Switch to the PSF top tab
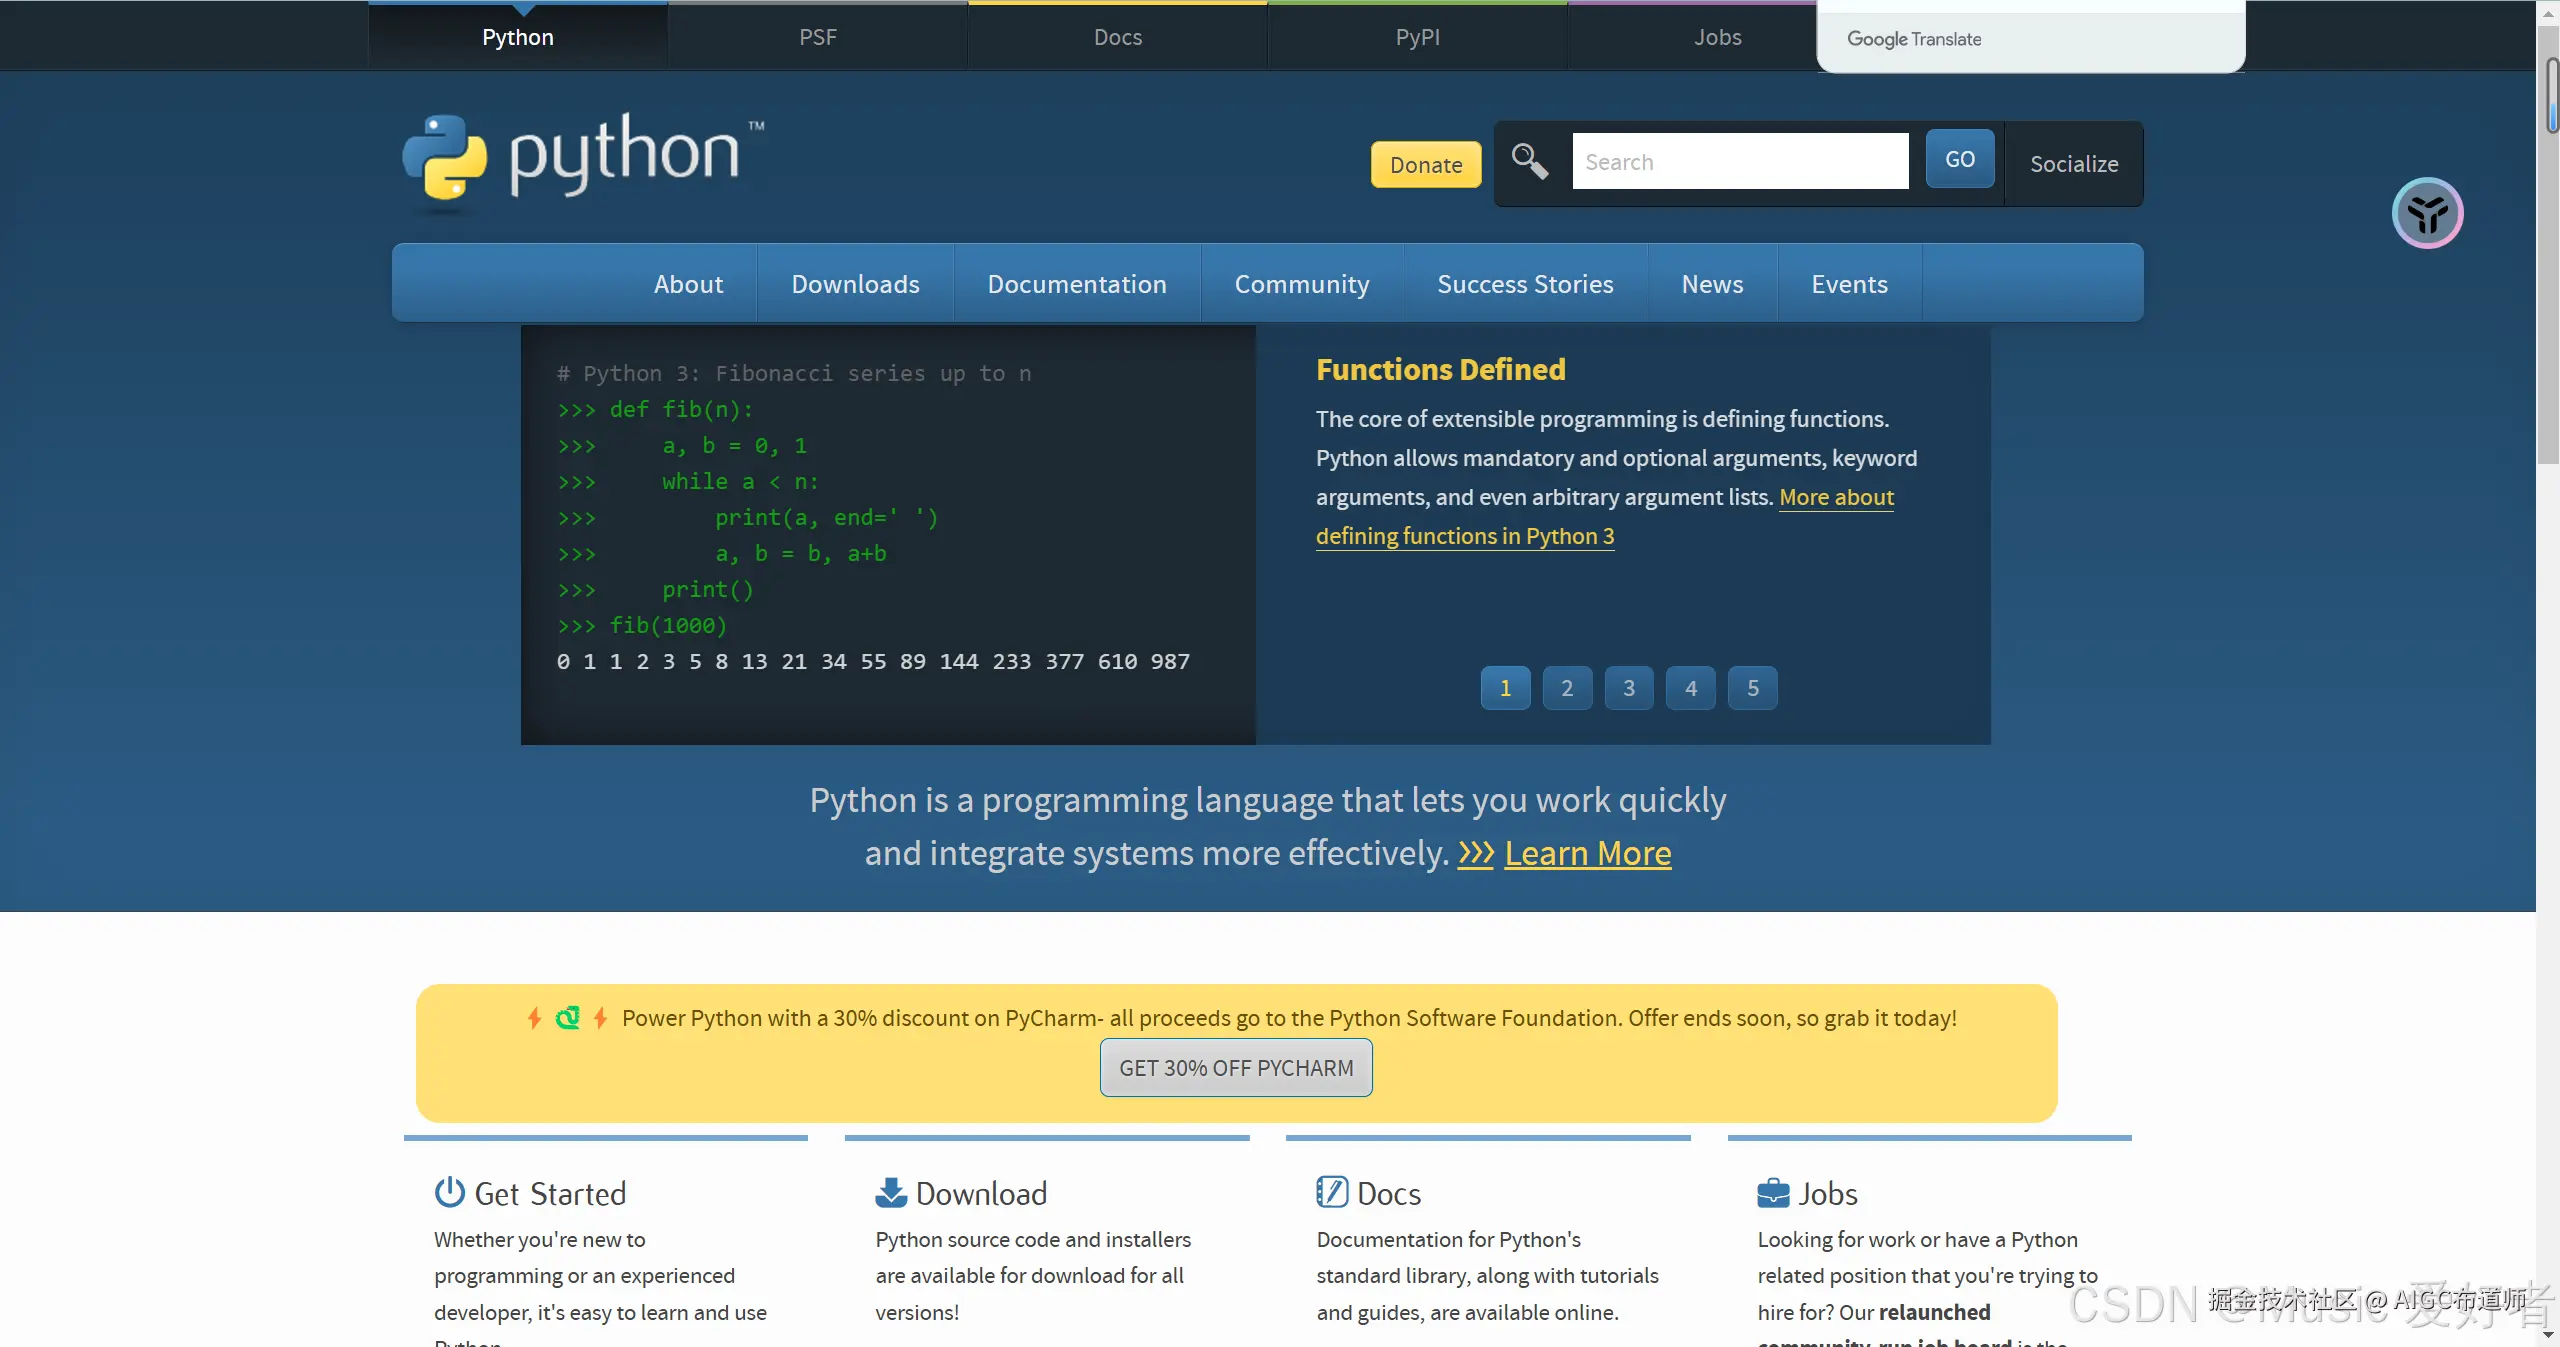 [817, 37]
